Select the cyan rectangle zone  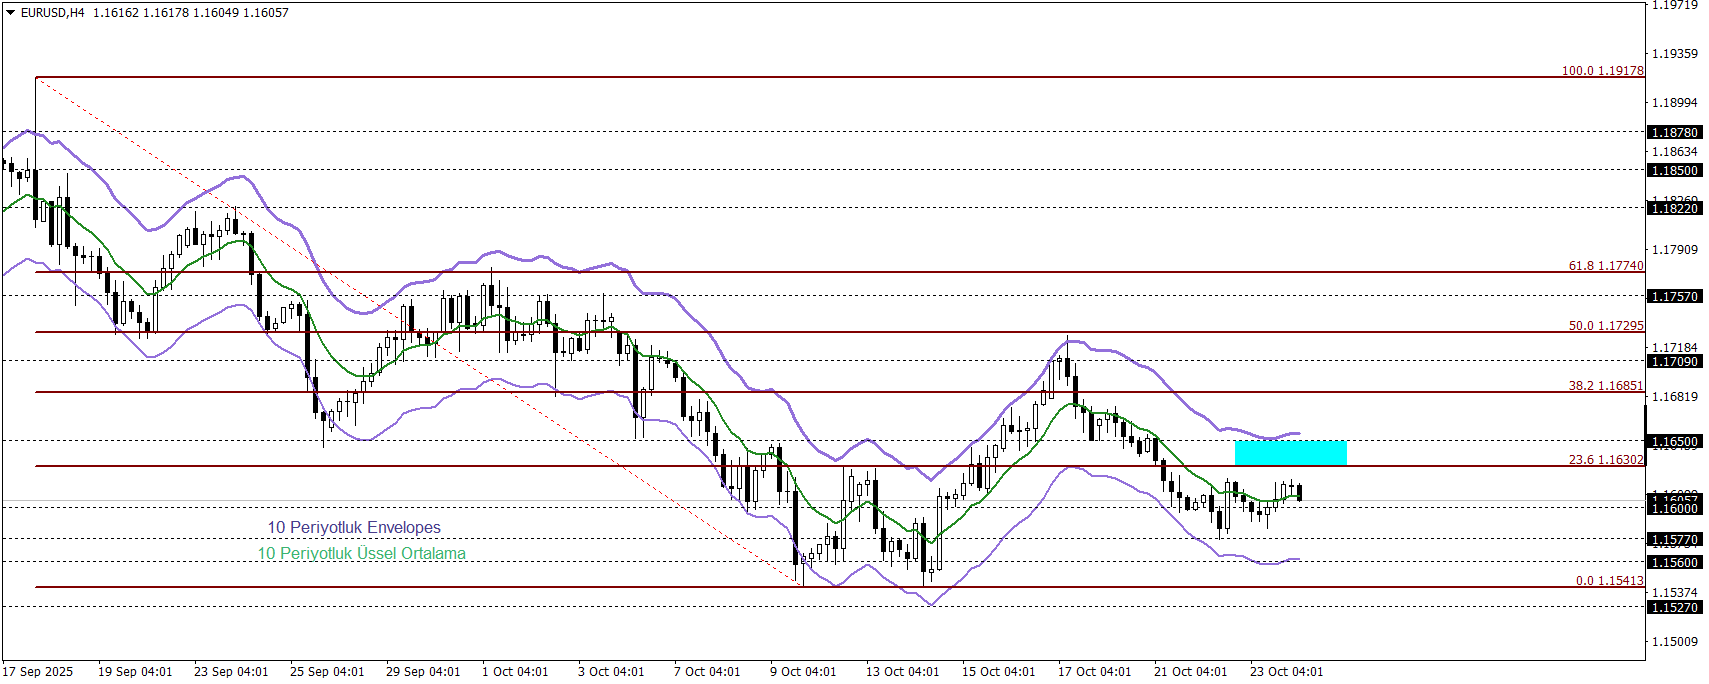tap(1290, 453)
